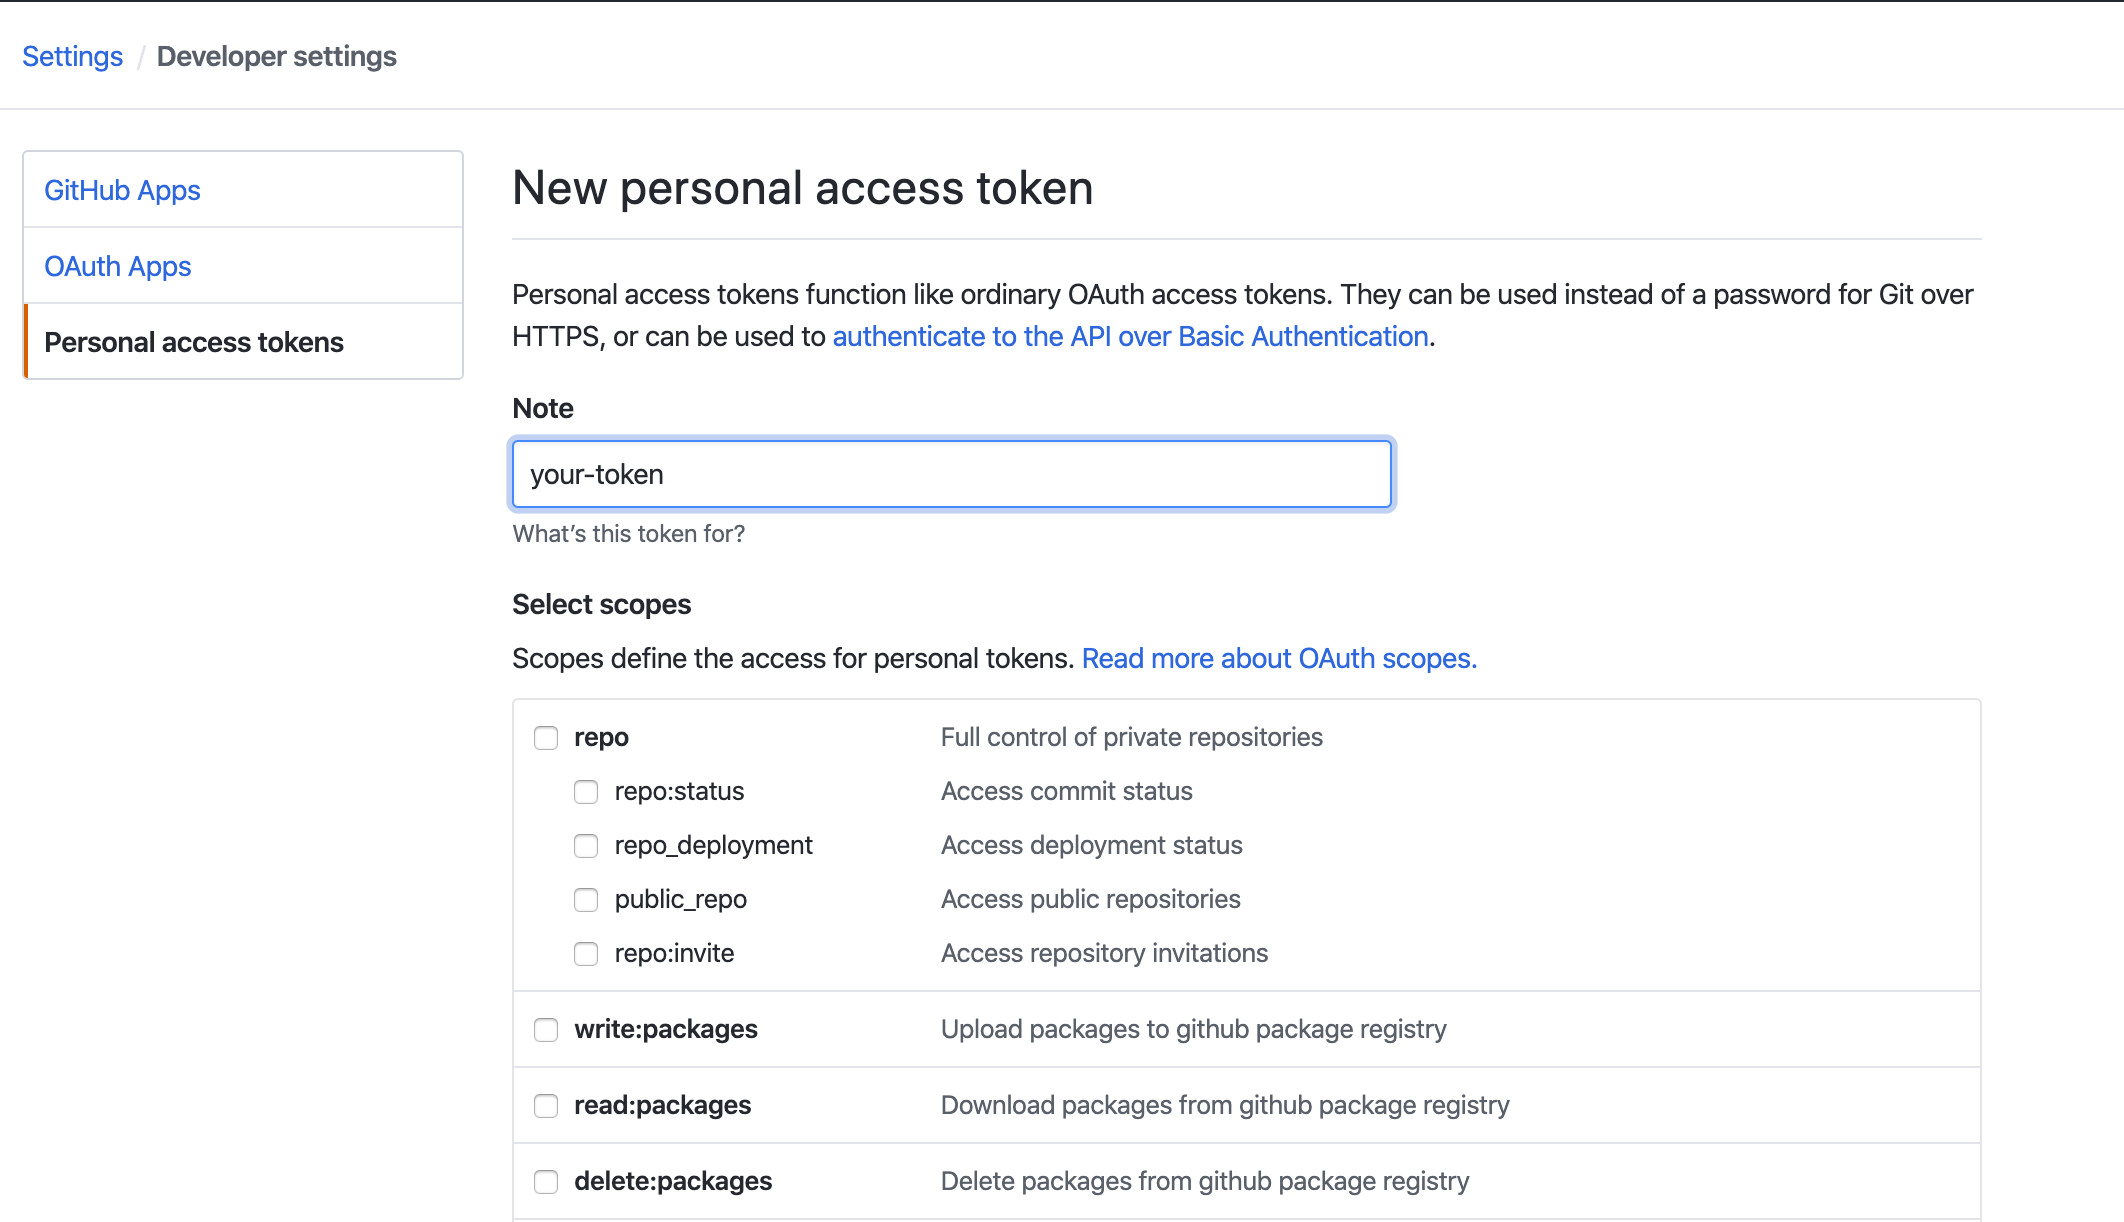Click the Settings breadcrumb link
2124x1222 pixels.
pyautogui.click(x=73, y=56)
